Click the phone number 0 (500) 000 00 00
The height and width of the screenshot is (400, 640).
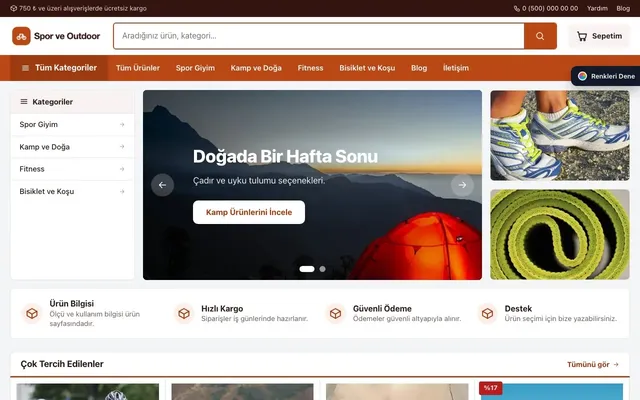pos(550,8)
